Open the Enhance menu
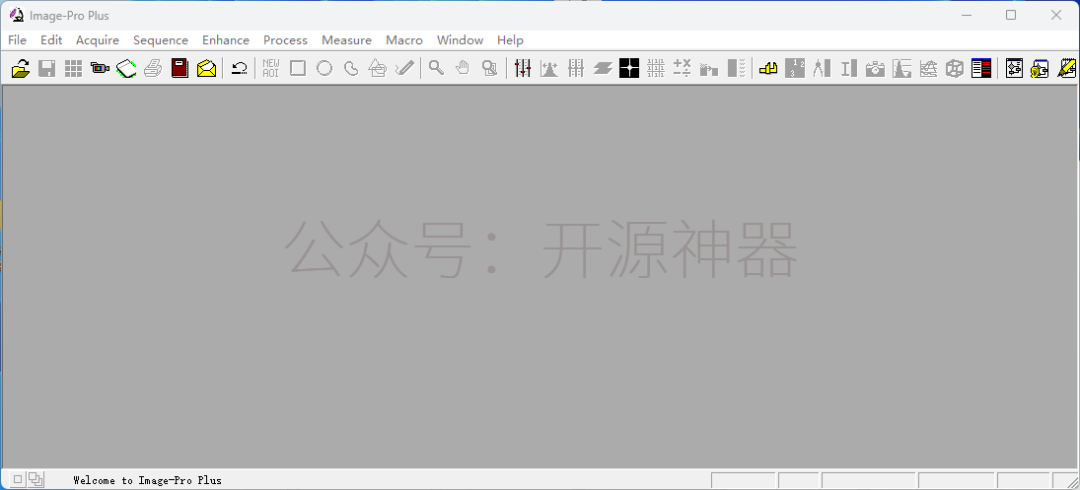This screenshot has width=1080, height=490. tap(226, 40)
